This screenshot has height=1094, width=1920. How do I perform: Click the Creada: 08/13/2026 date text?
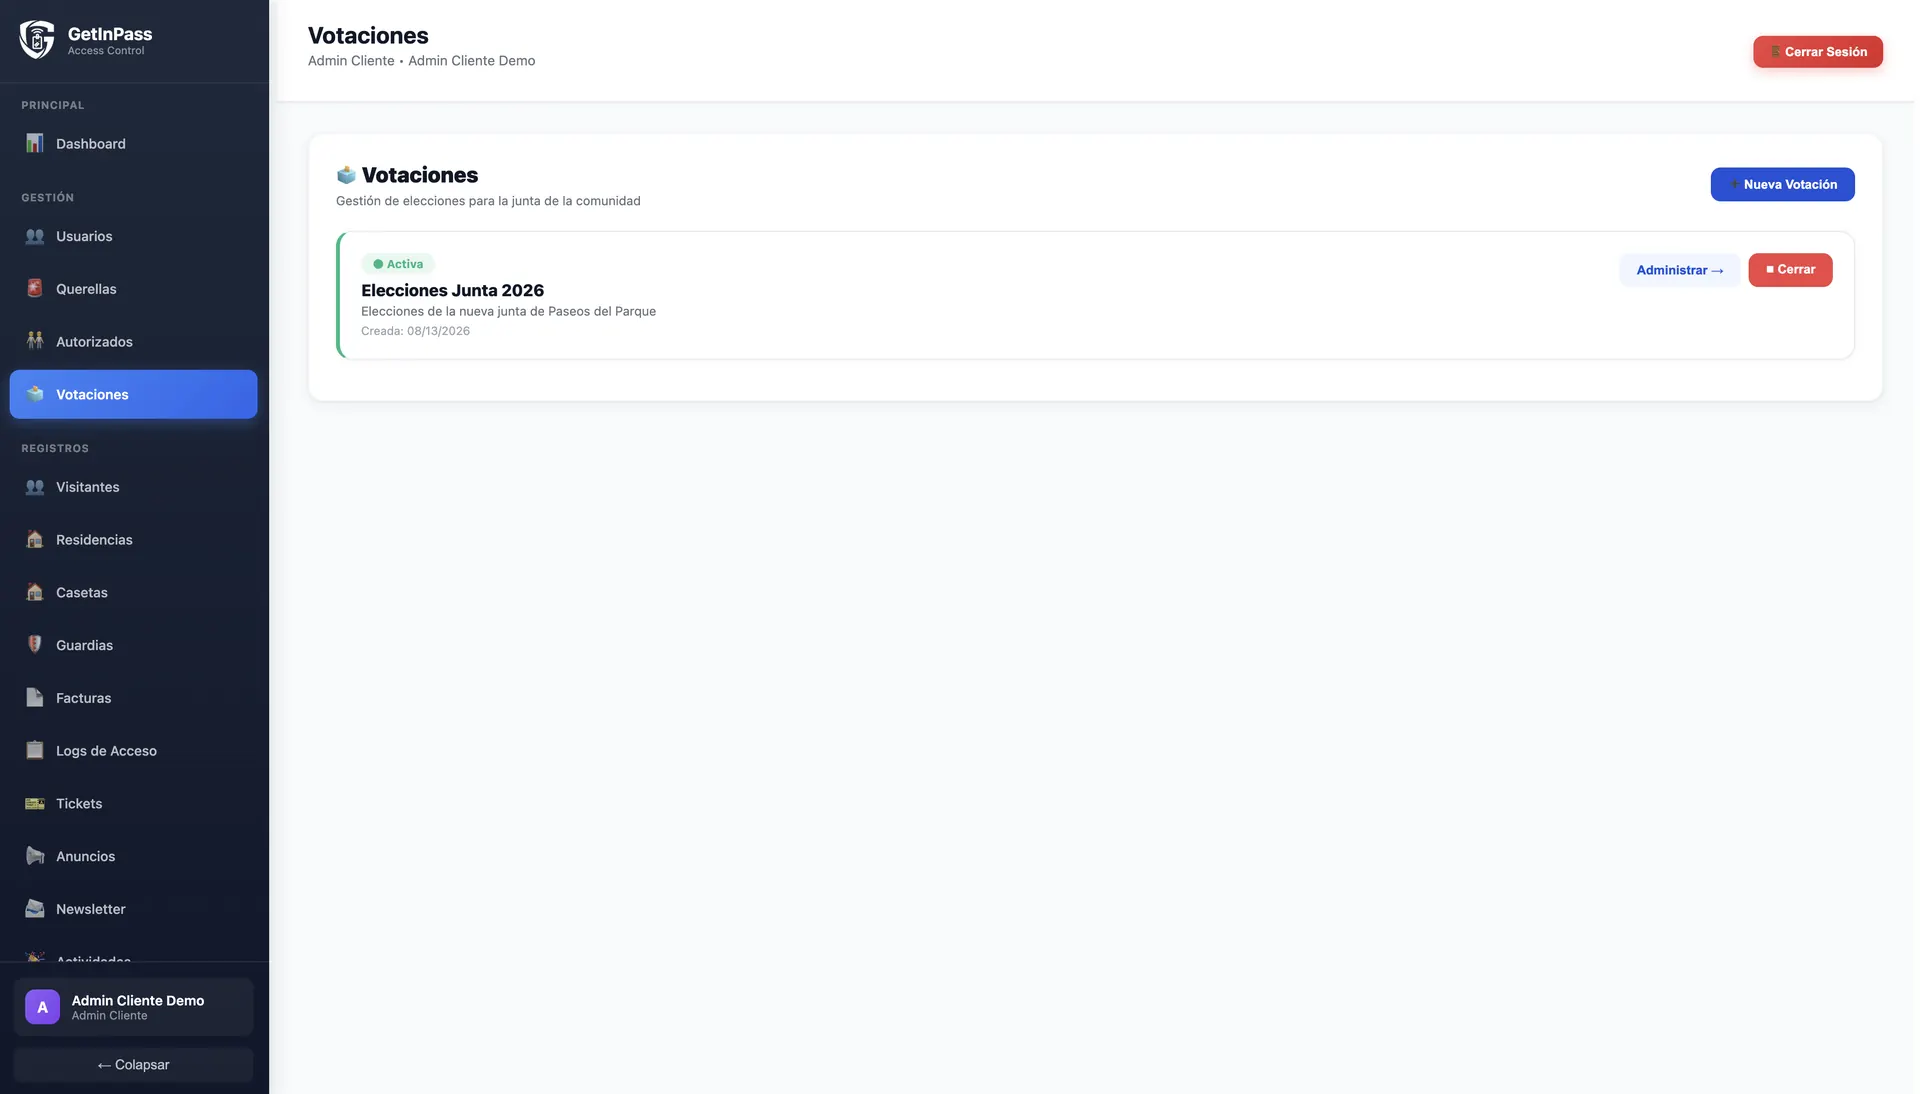415,331
